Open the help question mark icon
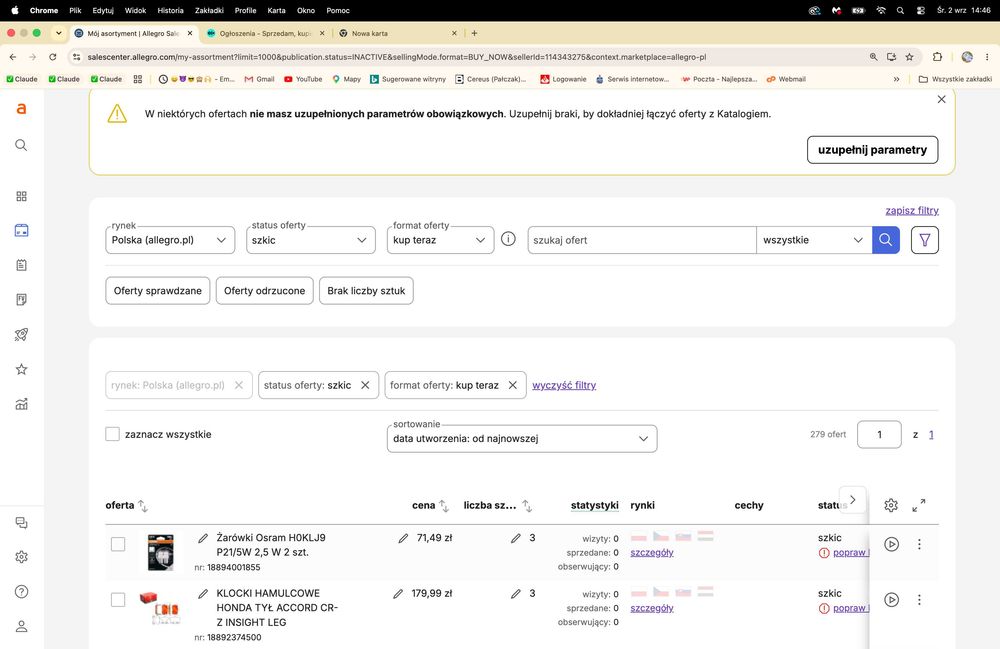The width and height of the screenshot is (1000, 649). (x=21, y=592)
